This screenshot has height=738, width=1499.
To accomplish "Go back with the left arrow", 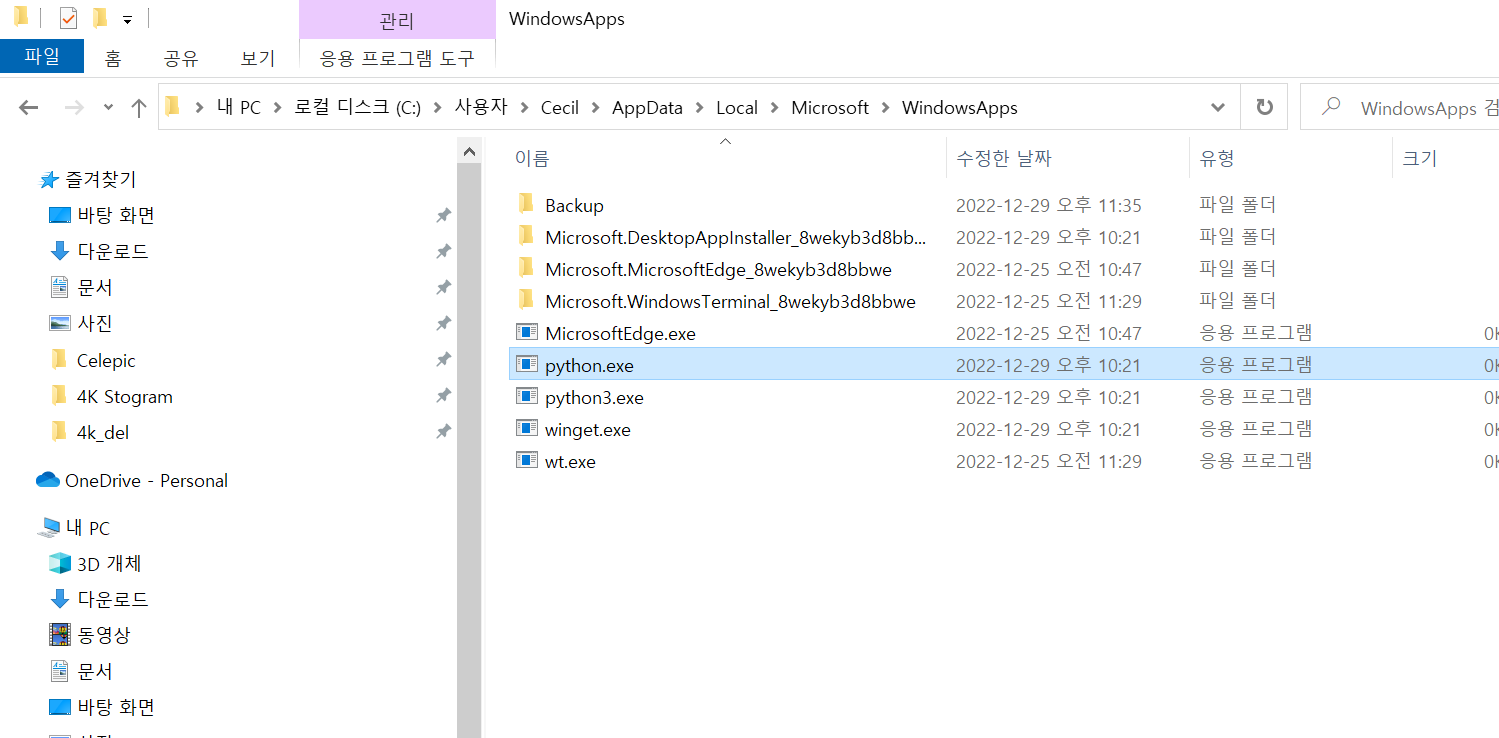I will 28,108.
